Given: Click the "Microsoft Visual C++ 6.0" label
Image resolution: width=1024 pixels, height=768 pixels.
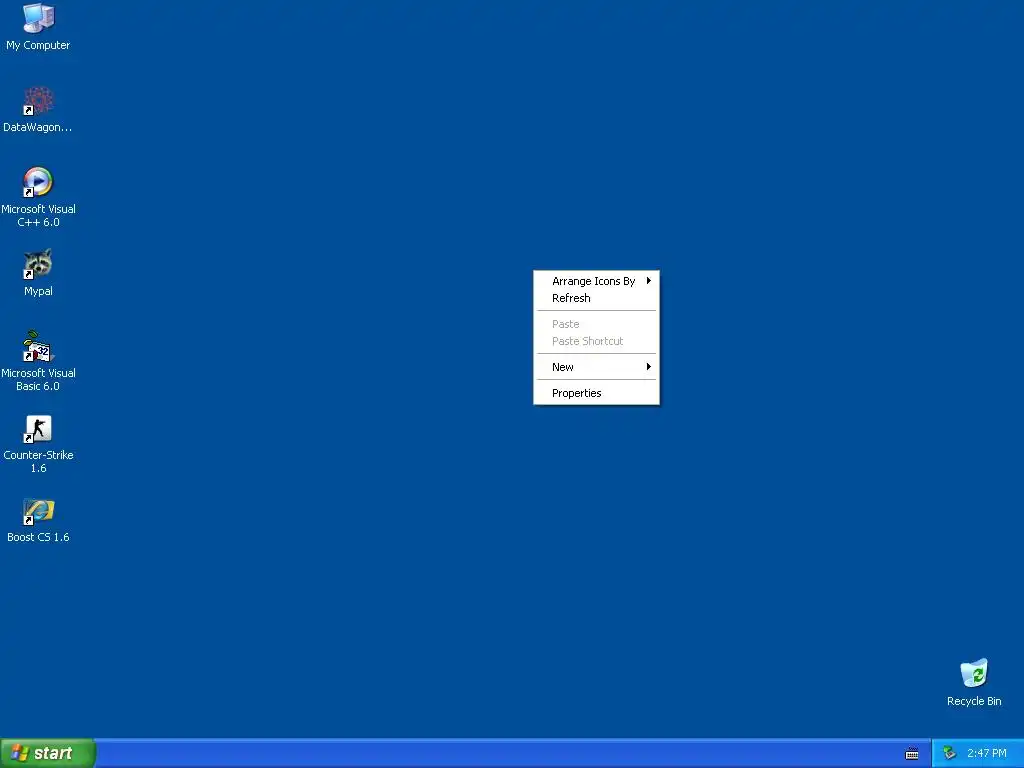Looking at the screenshot, I should click(38, 216).
